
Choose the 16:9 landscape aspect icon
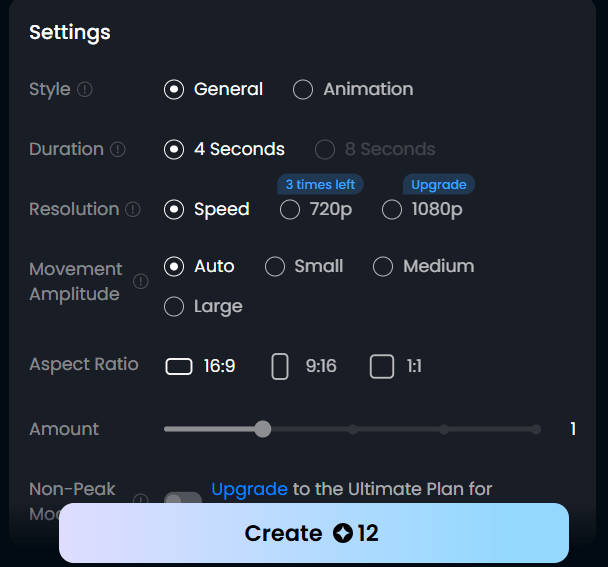179,366
